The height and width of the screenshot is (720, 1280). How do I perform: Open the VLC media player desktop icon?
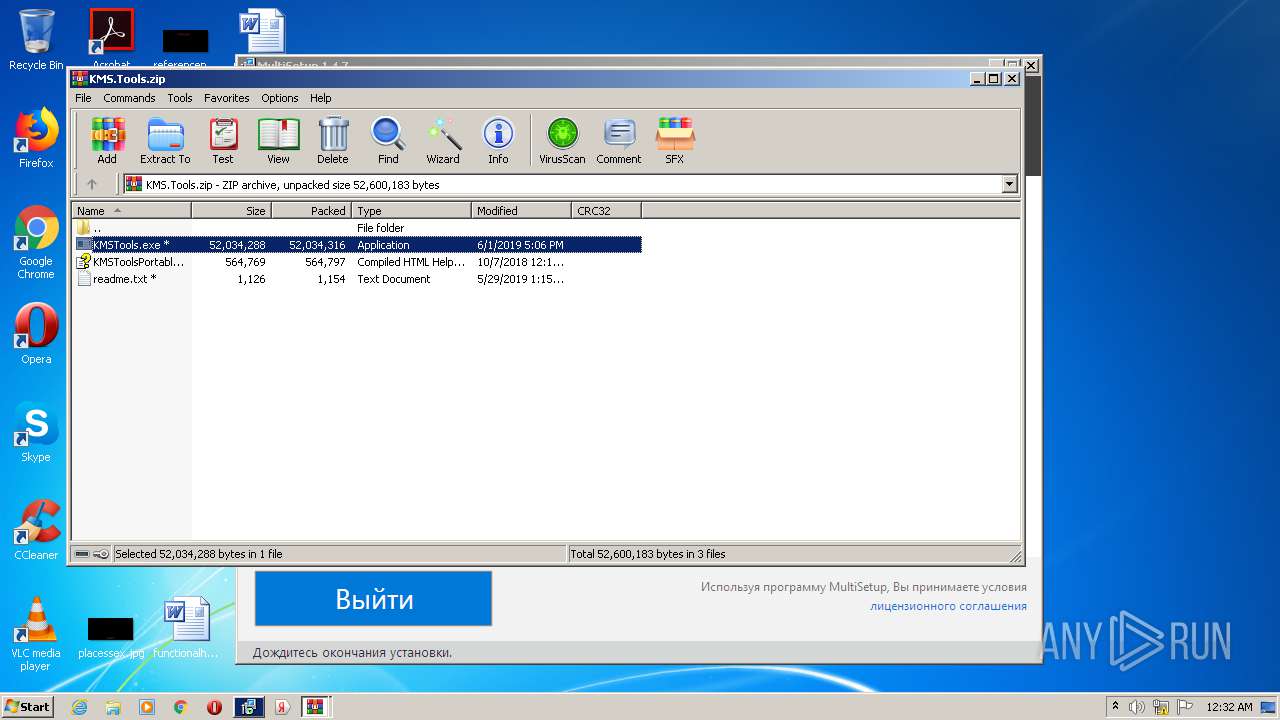pyautogui.click(x=36, y=634)
